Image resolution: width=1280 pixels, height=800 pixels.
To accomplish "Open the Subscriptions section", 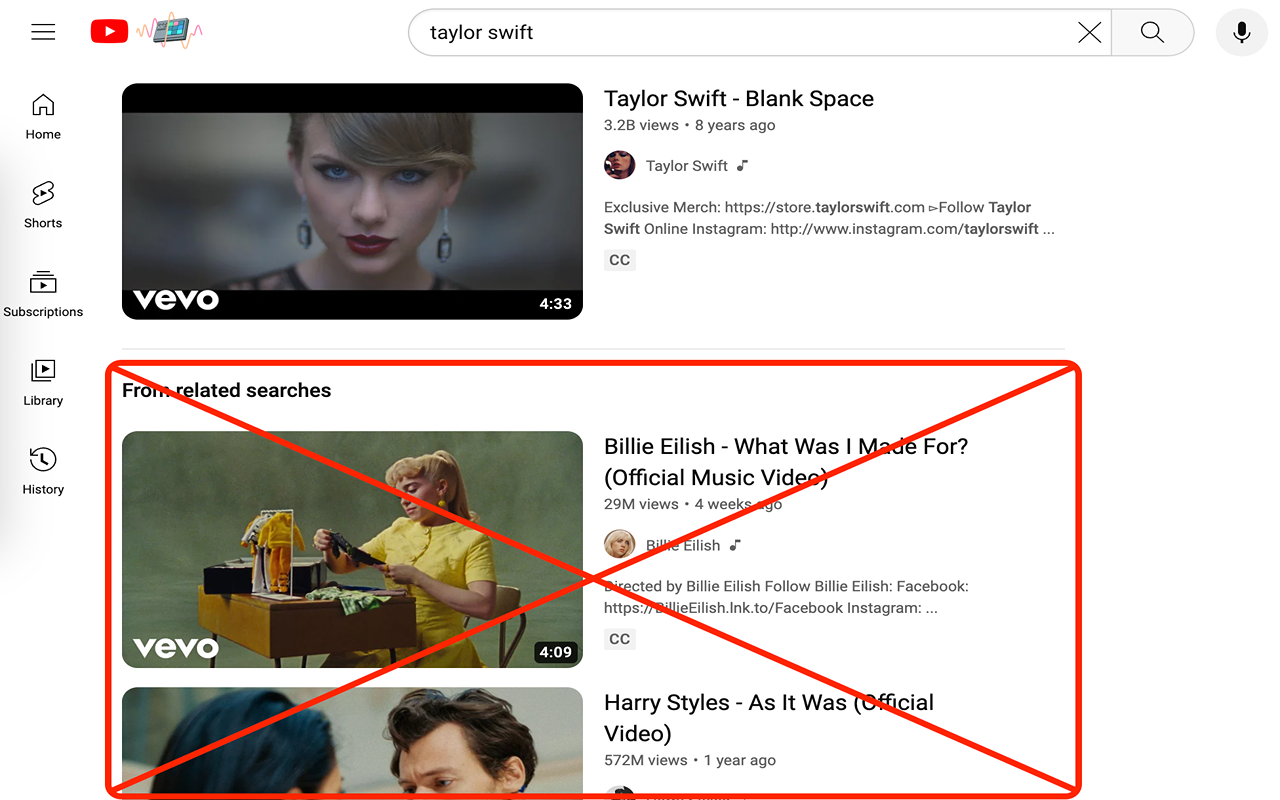I will [43, 293].
